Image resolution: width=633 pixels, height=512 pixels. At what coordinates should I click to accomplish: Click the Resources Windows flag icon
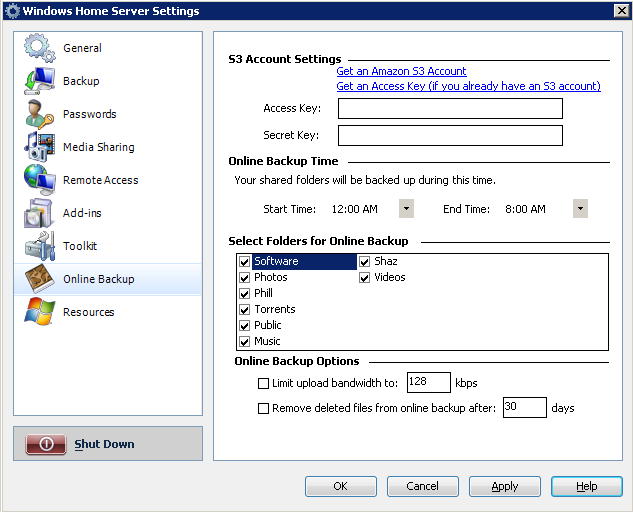(39, 312)
